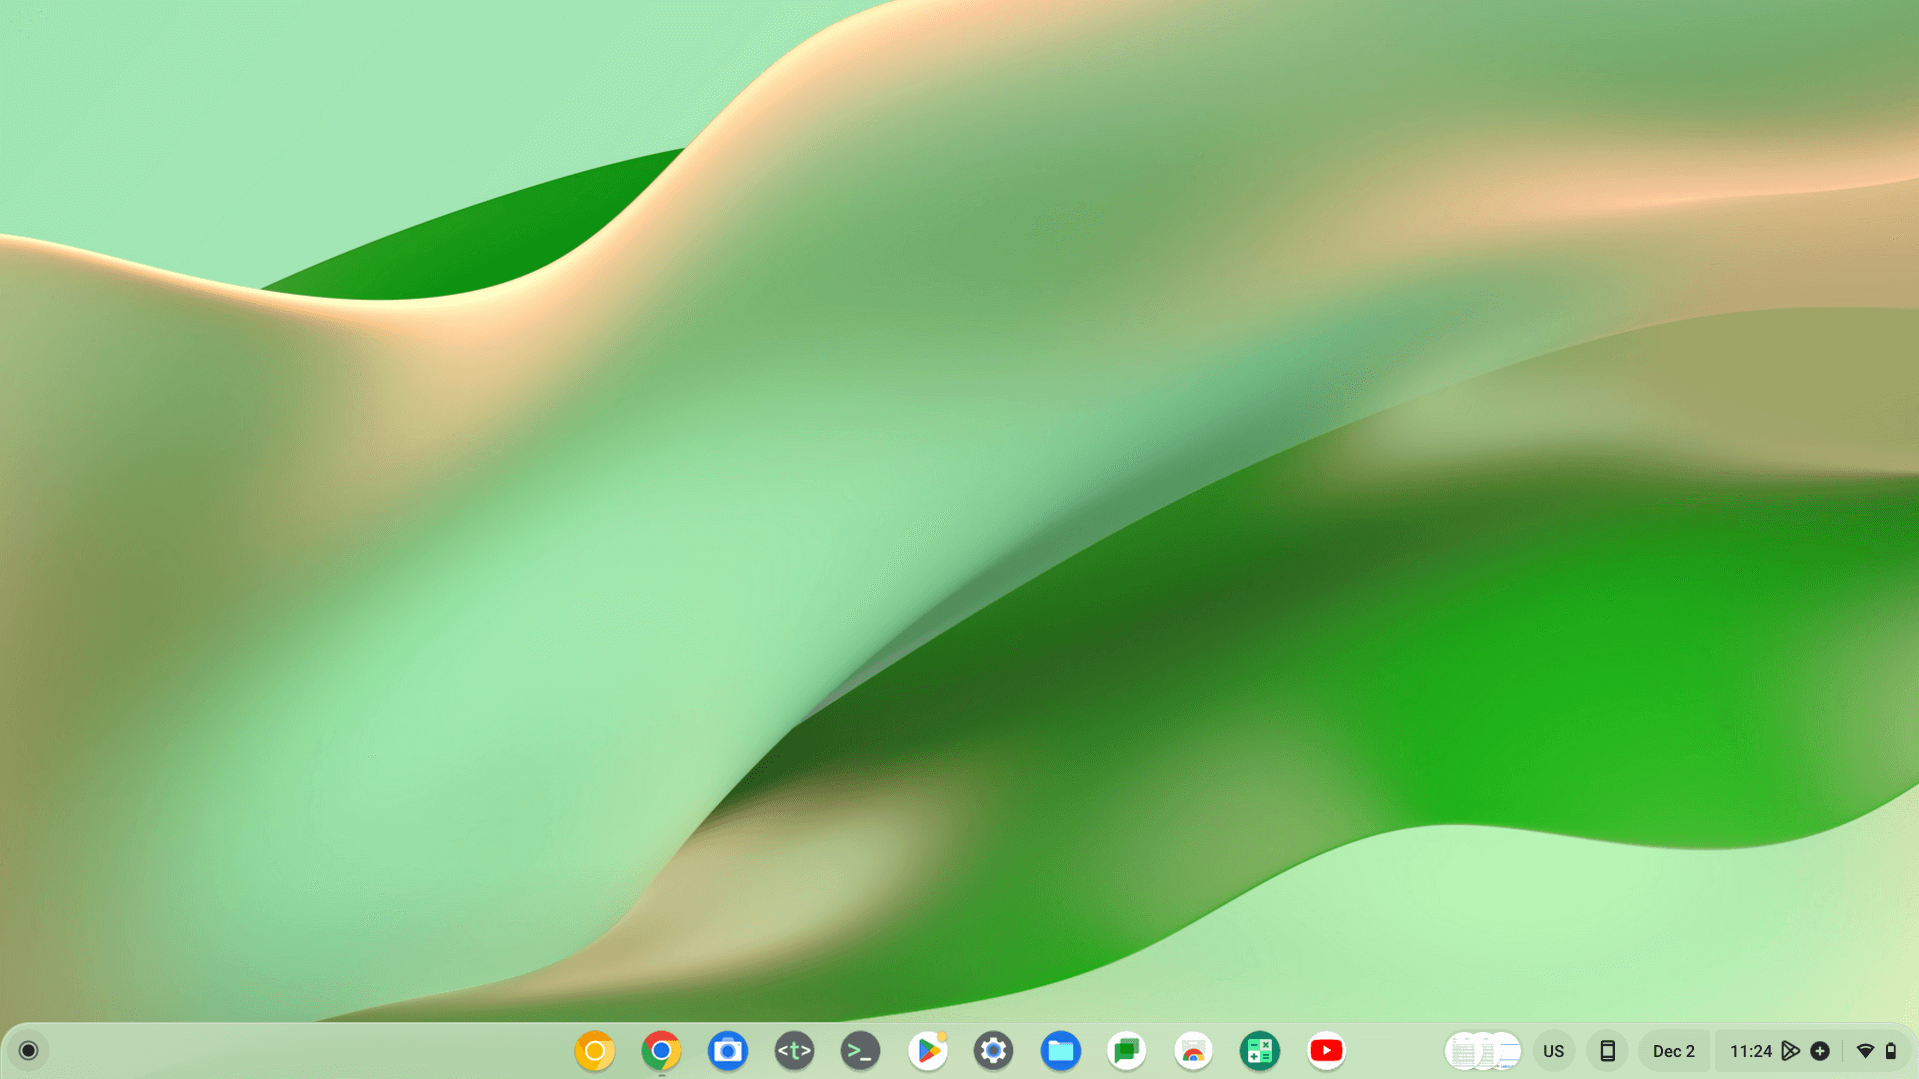The width and height of the screenshot is (1919, 1079).
Task: Open the yellow Chrome Canary app
Action: [594, 1051]
